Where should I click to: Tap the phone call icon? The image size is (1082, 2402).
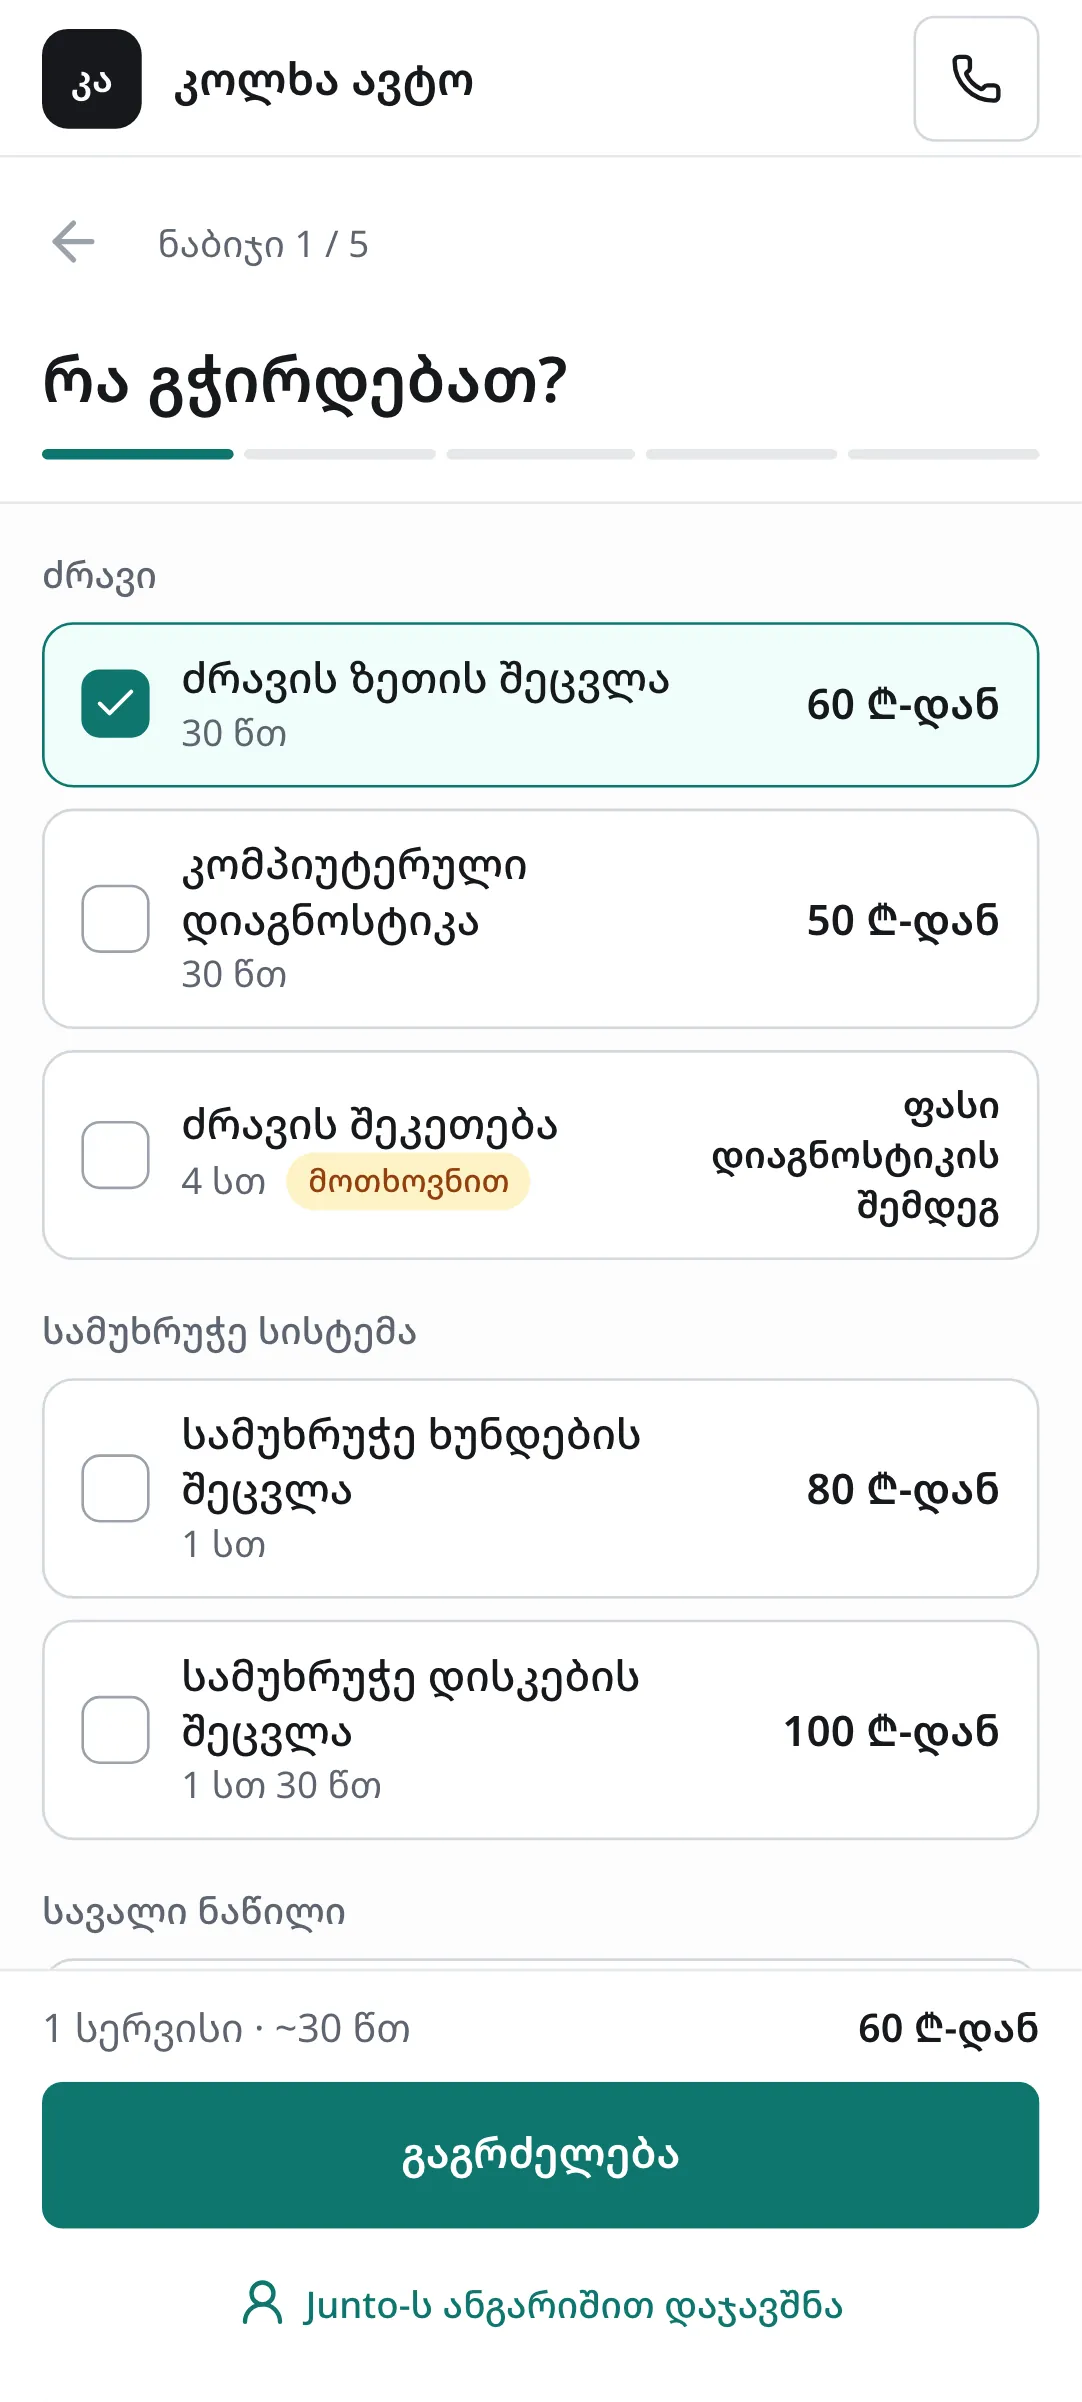pyautogui.click(x=976, y=79)
